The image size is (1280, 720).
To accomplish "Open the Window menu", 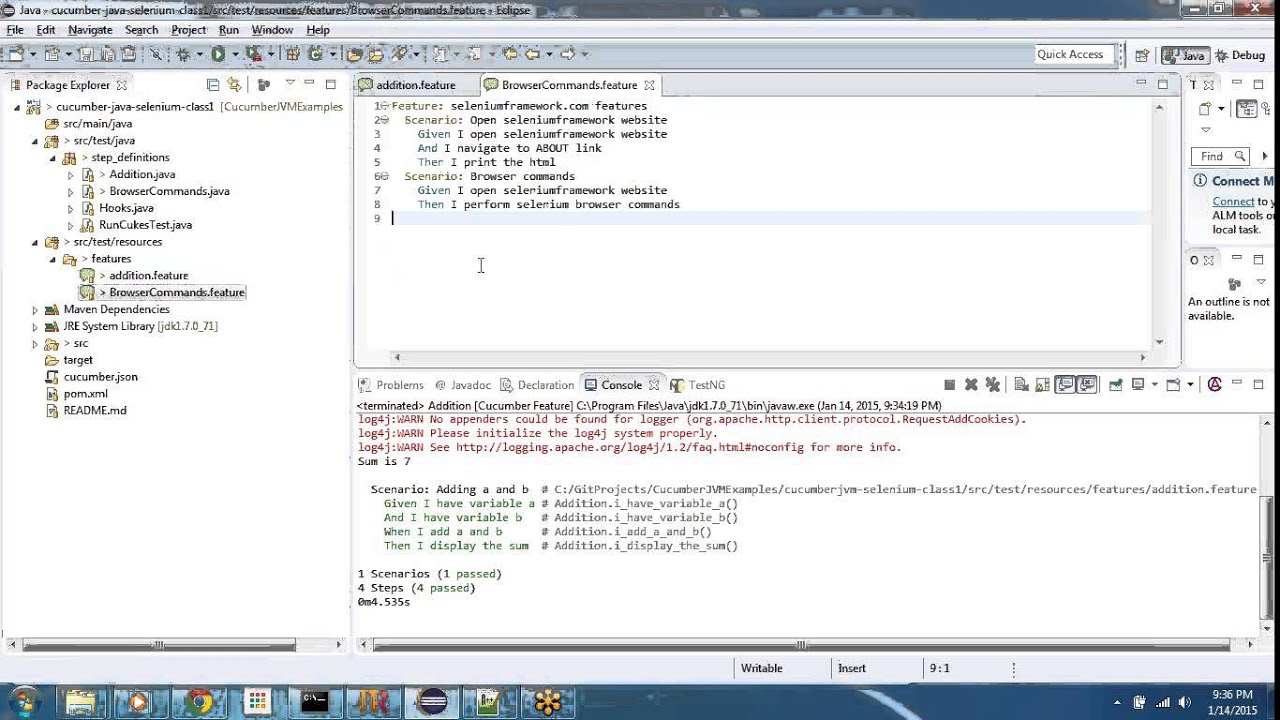I will [x=272, y=30].
